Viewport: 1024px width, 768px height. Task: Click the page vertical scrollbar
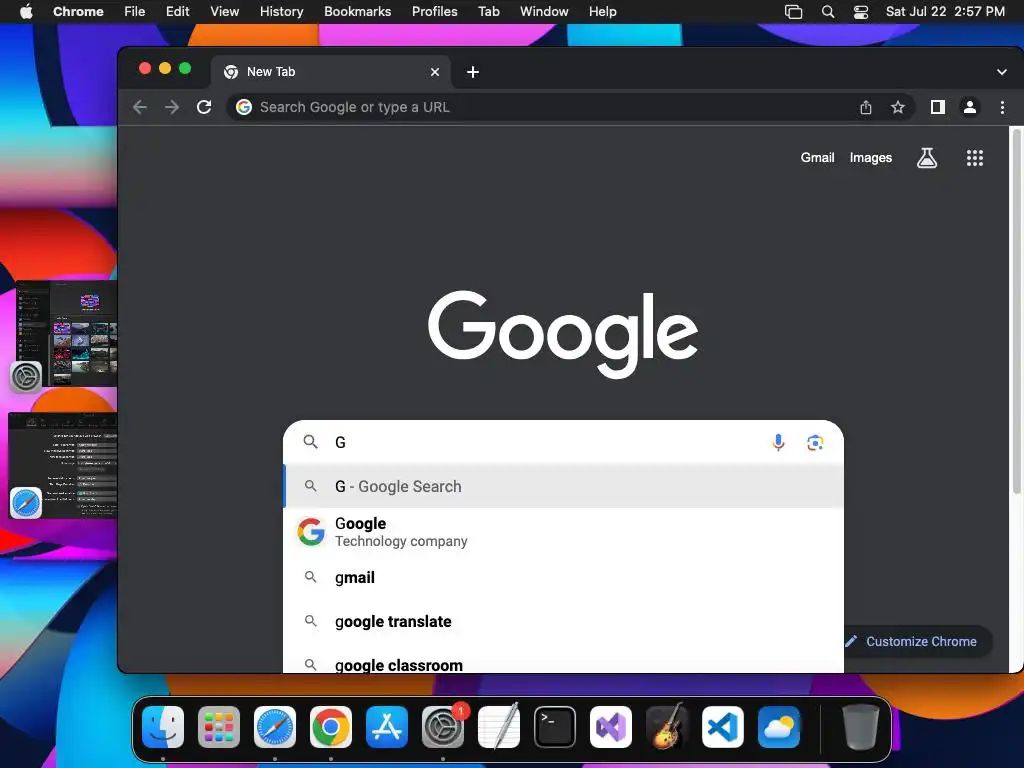pyautogui.click(x=1016, y=311)
